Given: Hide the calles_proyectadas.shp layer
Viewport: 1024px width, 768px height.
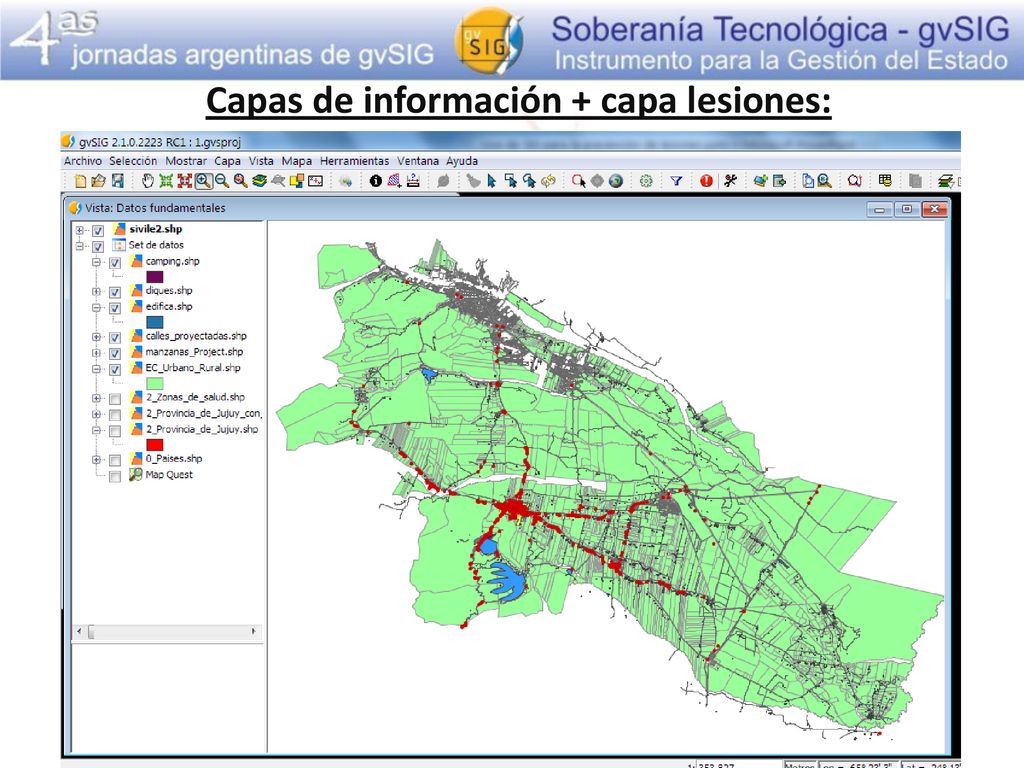Looking at the screenshot, I should point(115,338).
